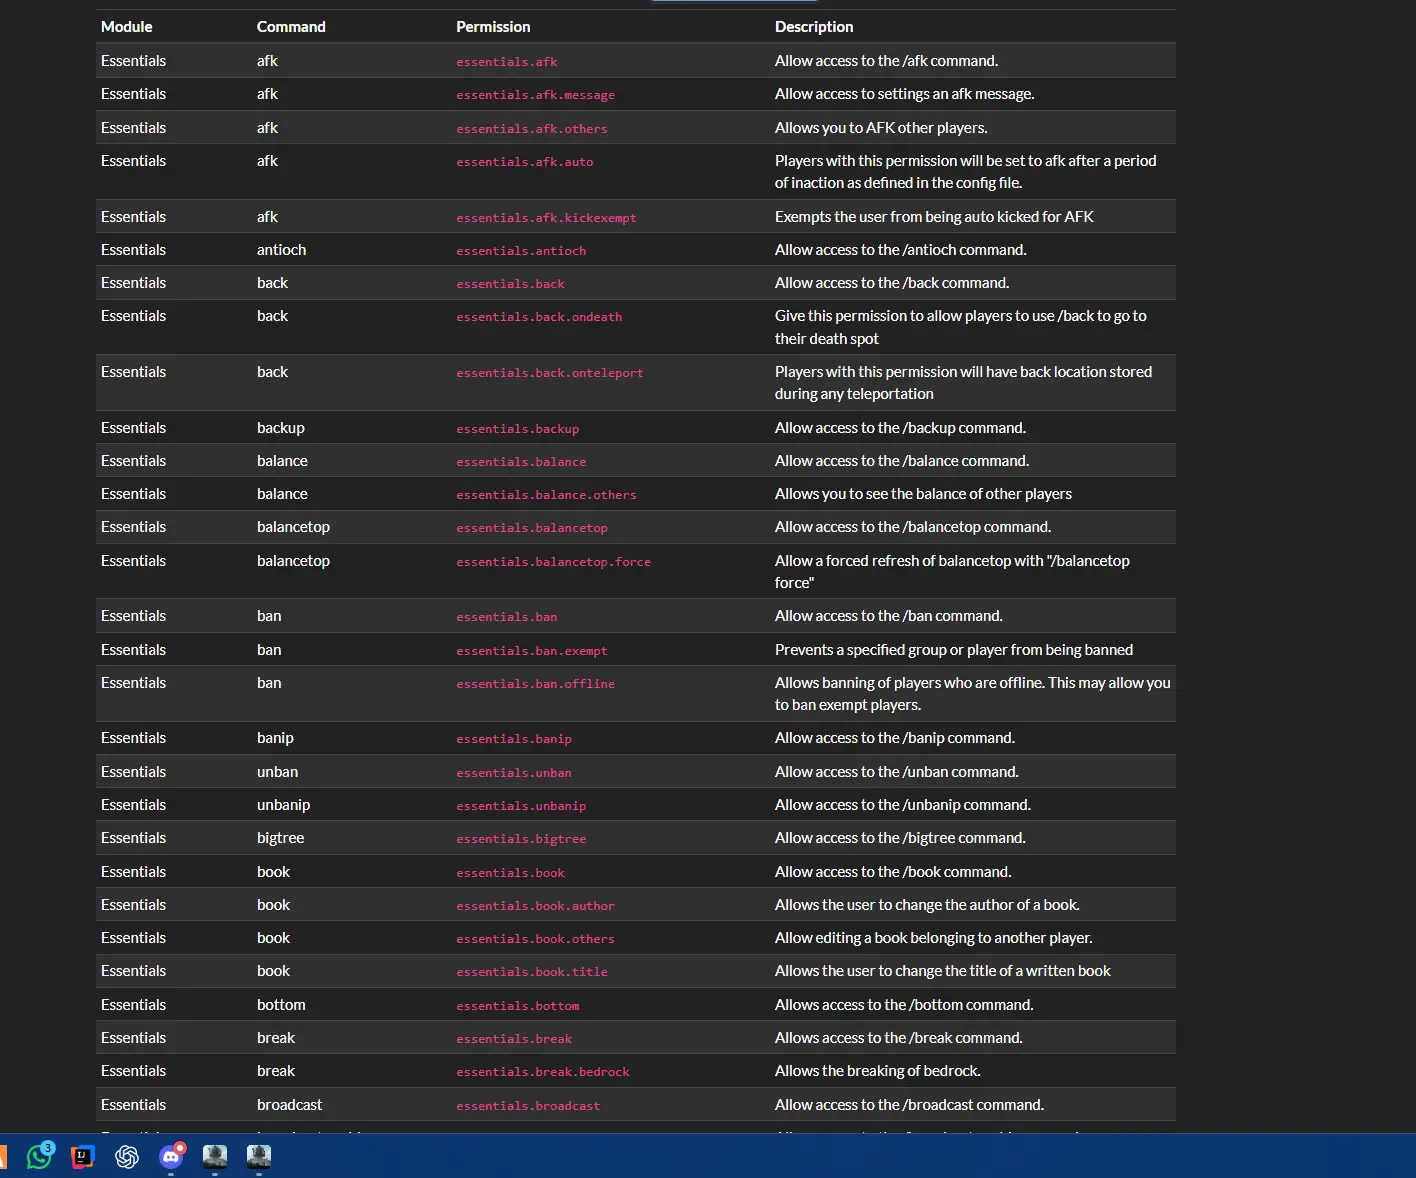Click the unban command cell
Viewport: 1416px width, 1178px height.
point(277,772)
